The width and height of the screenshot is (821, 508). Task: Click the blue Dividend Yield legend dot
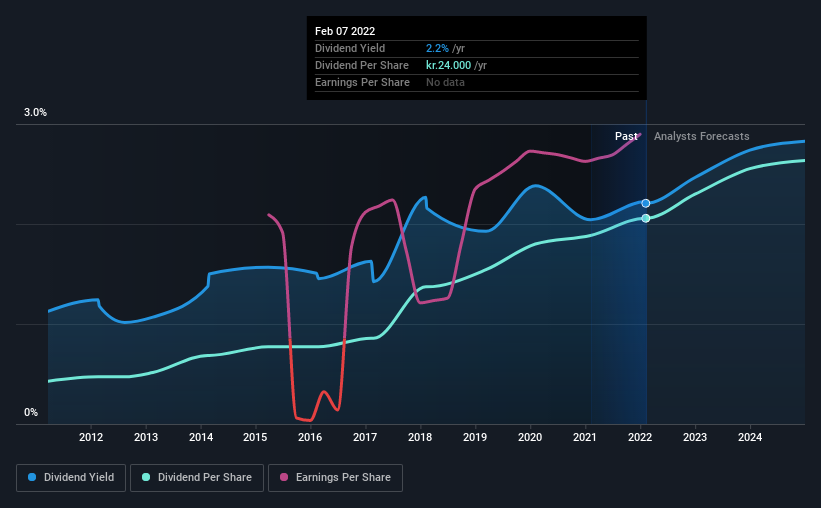coord(32,477)
